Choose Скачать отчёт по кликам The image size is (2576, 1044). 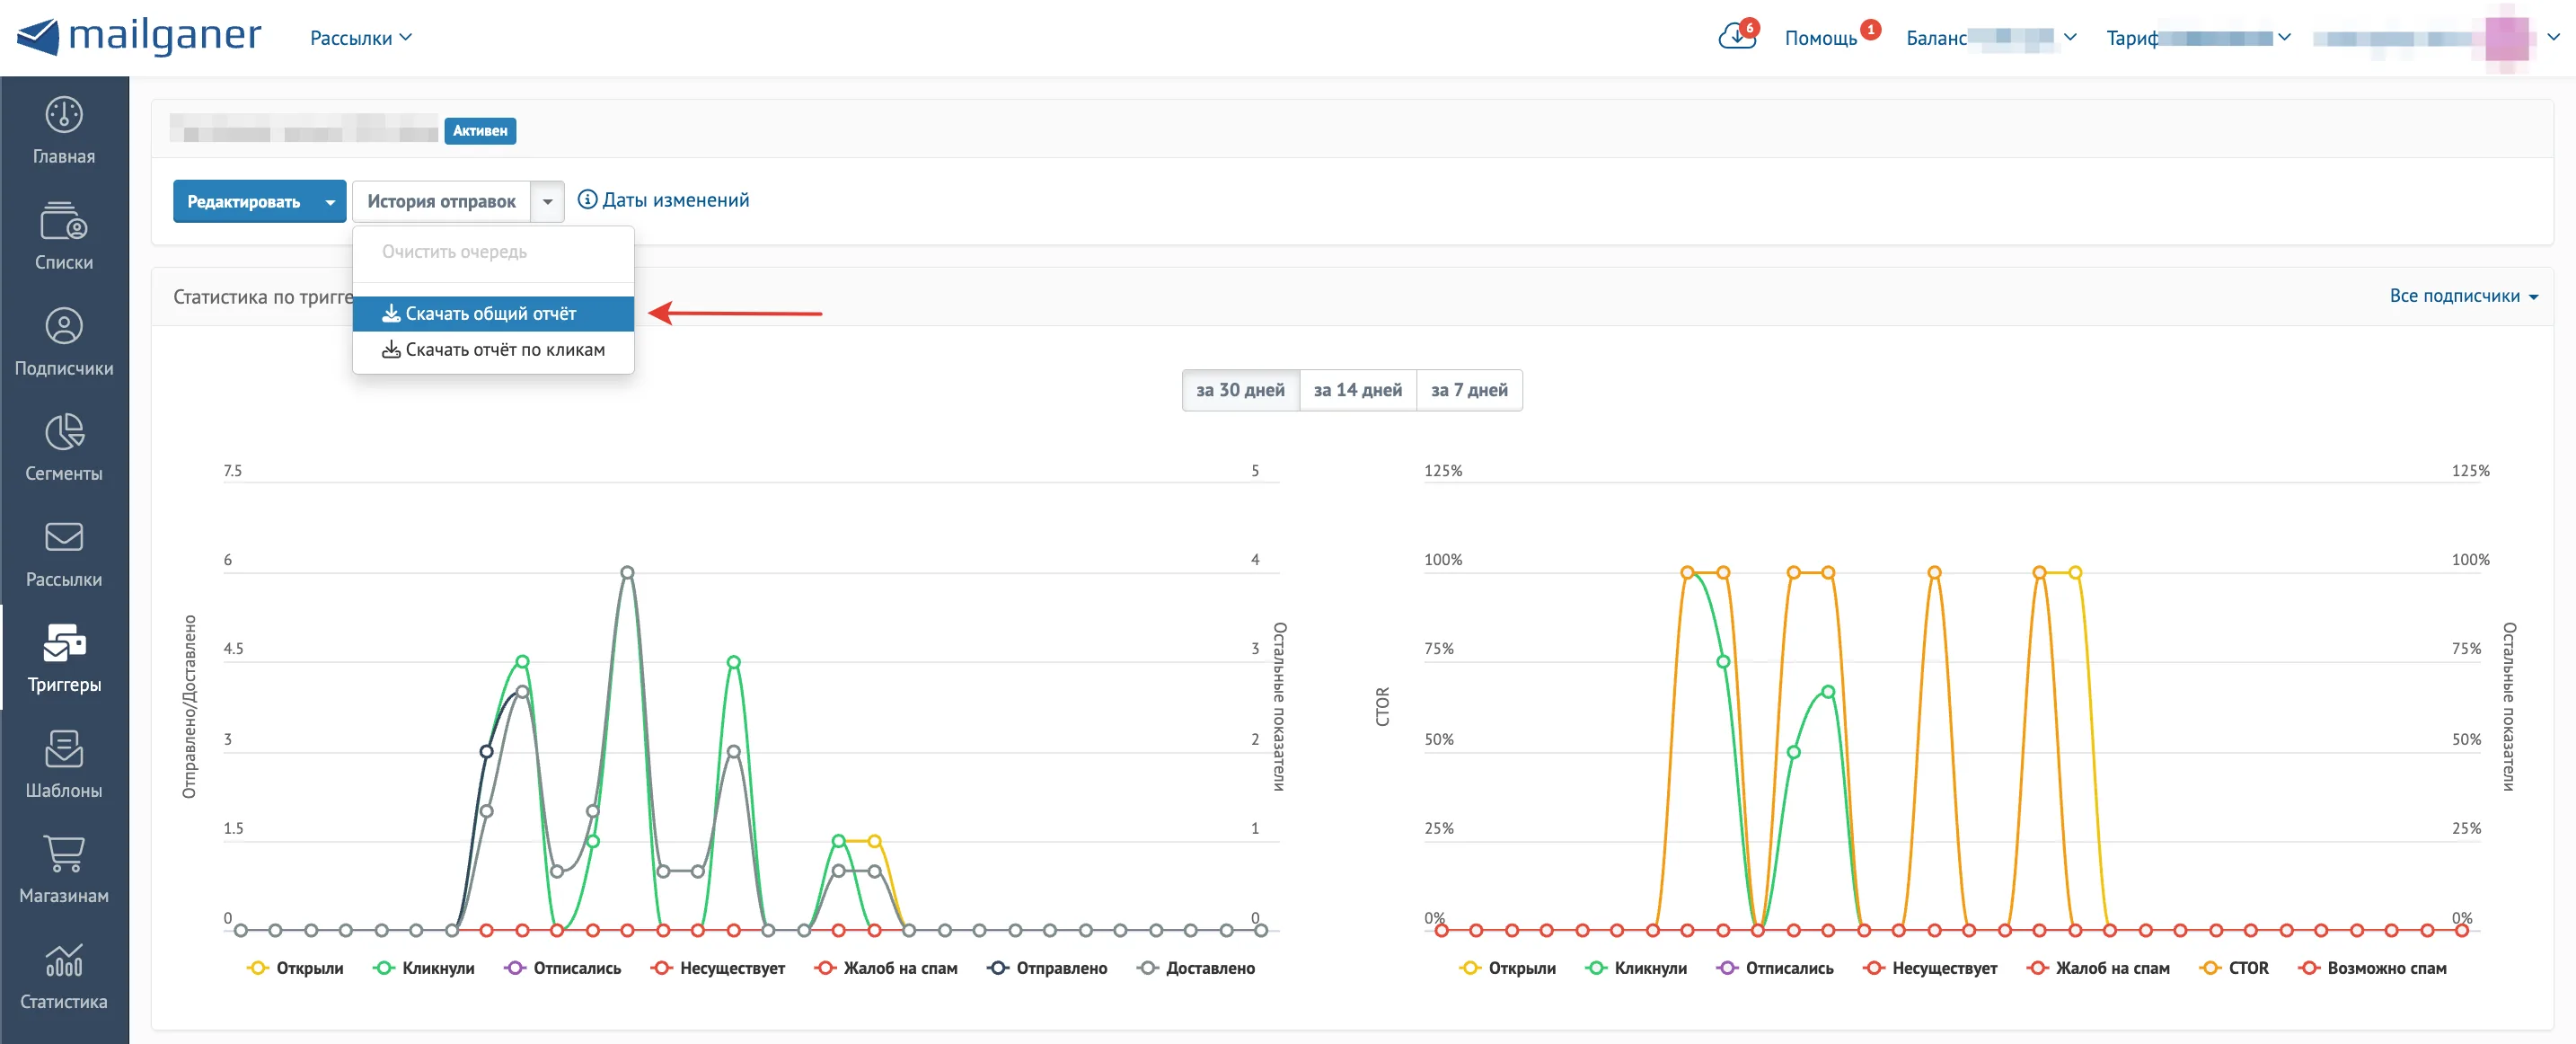coord(493,350)
